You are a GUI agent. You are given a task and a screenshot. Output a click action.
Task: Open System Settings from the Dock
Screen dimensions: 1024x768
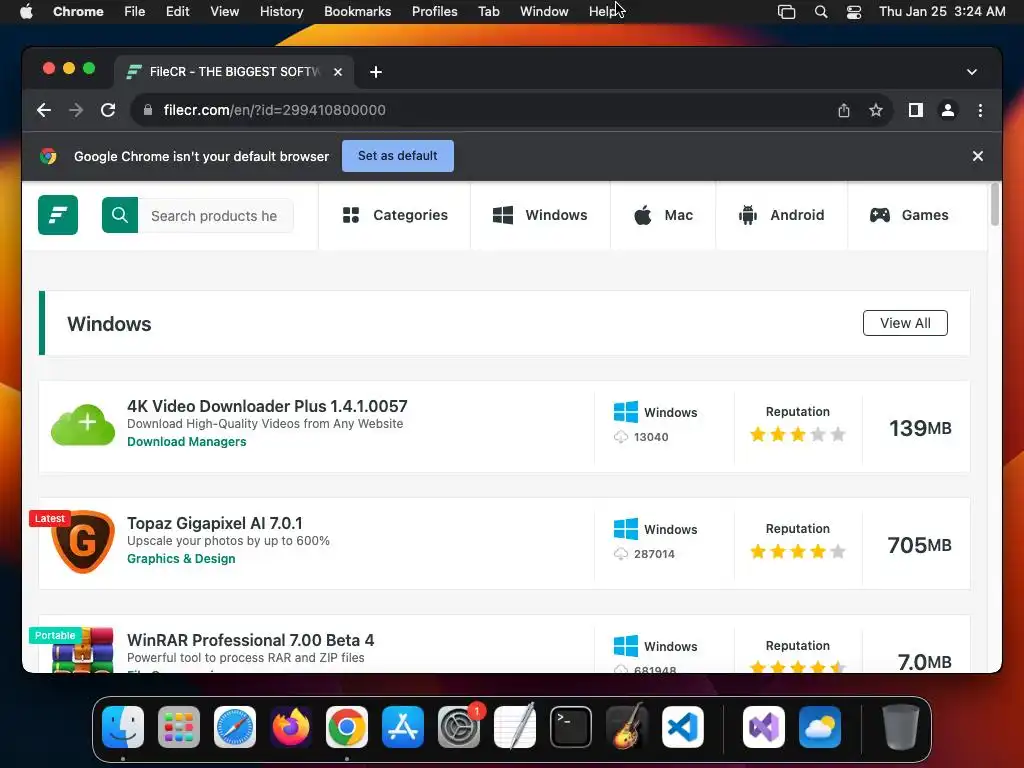(x=458, y=727)
